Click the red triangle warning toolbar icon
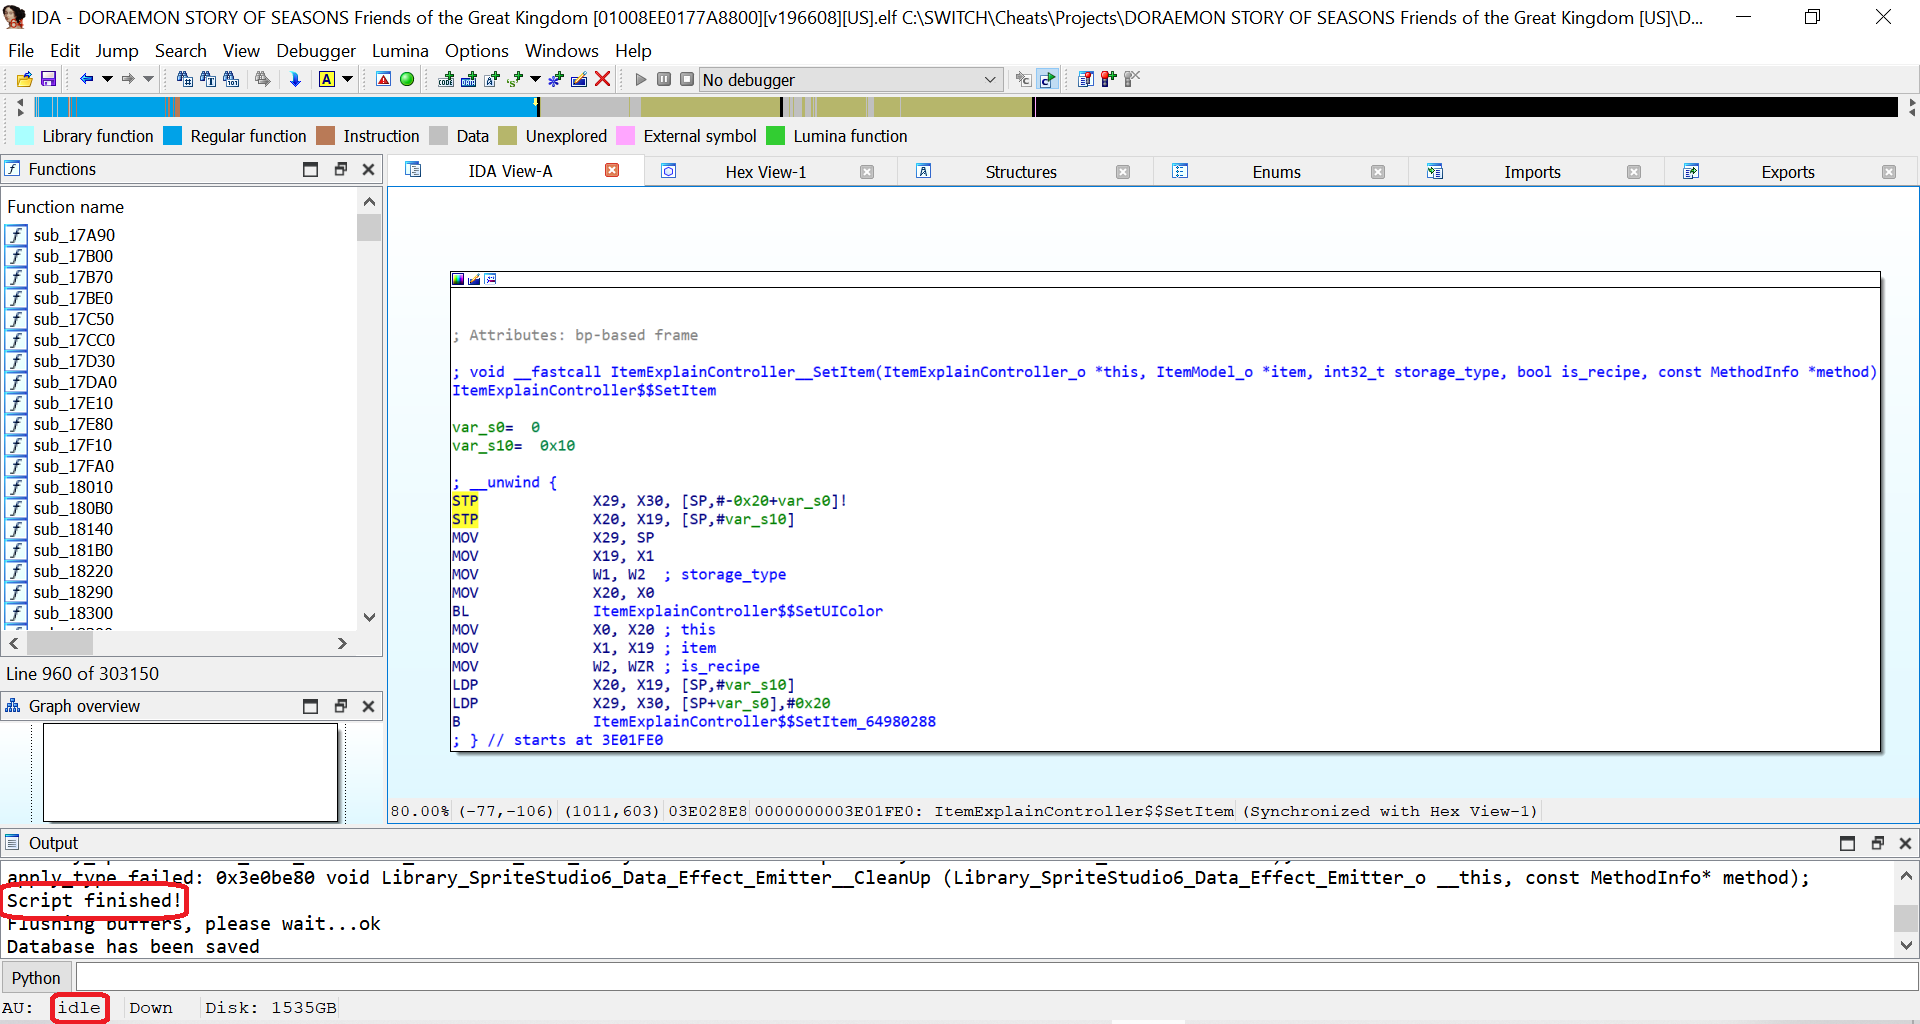Screen dimensions: 1920x1024 click(x=383, y=79)
